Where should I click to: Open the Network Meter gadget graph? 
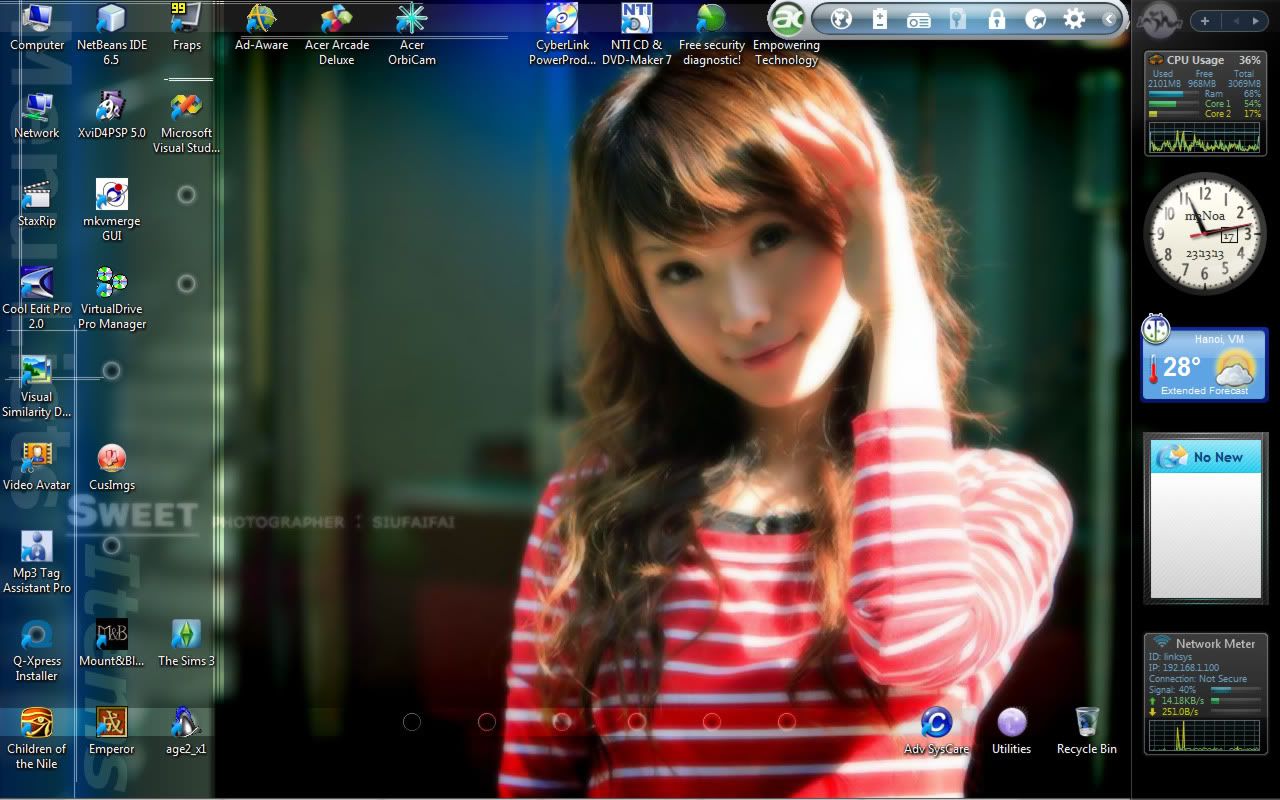1204,734
